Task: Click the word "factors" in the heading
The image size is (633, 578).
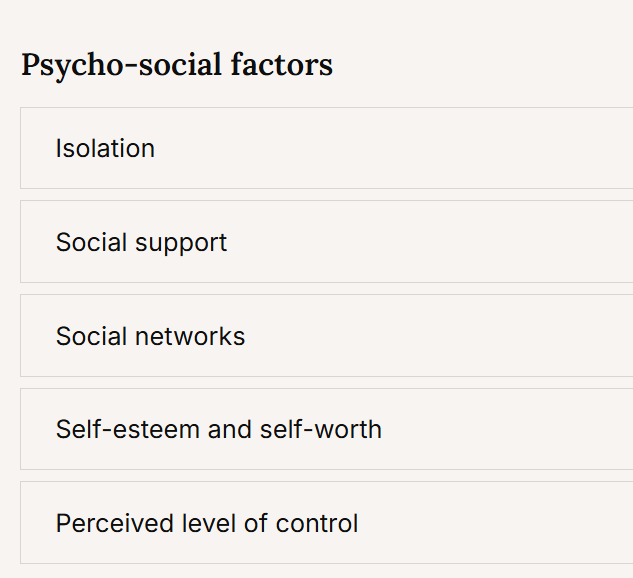Action: click(x=282, y=65)
